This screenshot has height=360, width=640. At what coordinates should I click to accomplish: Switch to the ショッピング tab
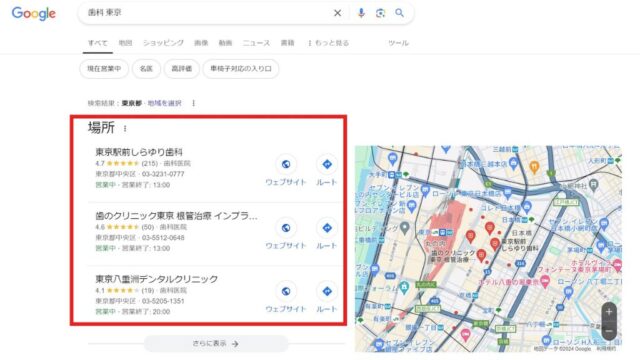point(163,43)
